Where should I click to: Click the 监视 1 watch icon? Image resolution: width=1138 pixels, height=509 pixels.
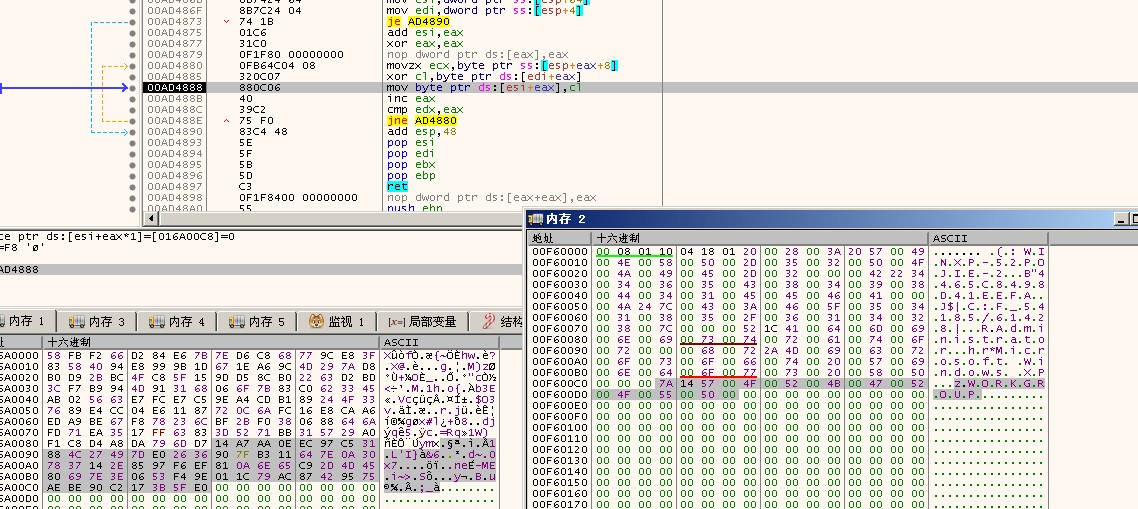pos(316,321)
